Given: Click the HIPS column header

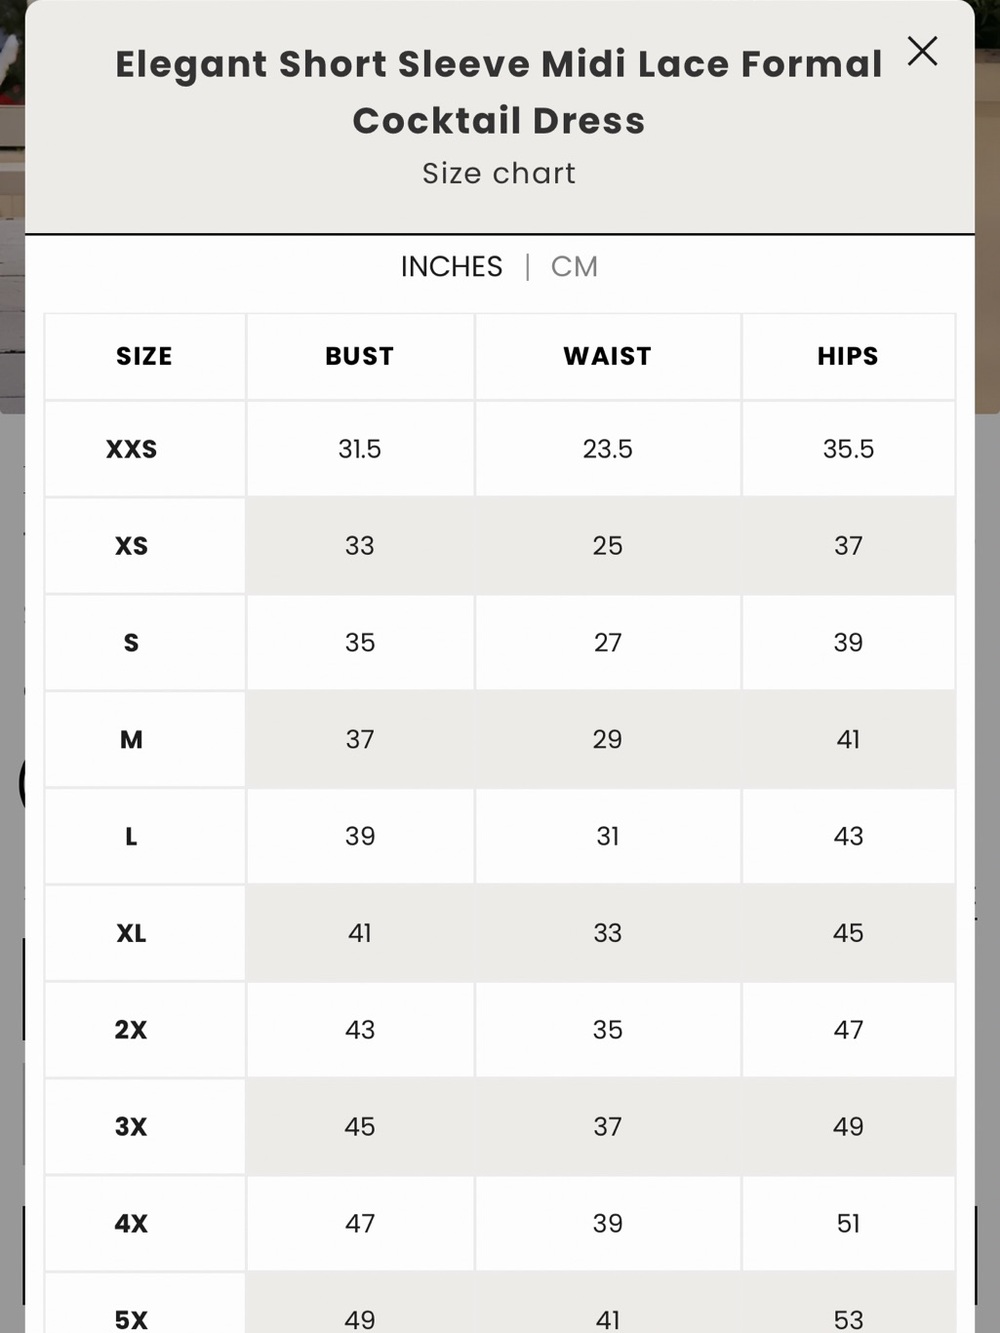Looking at the screenshot, I should click(x=848, y=357).
